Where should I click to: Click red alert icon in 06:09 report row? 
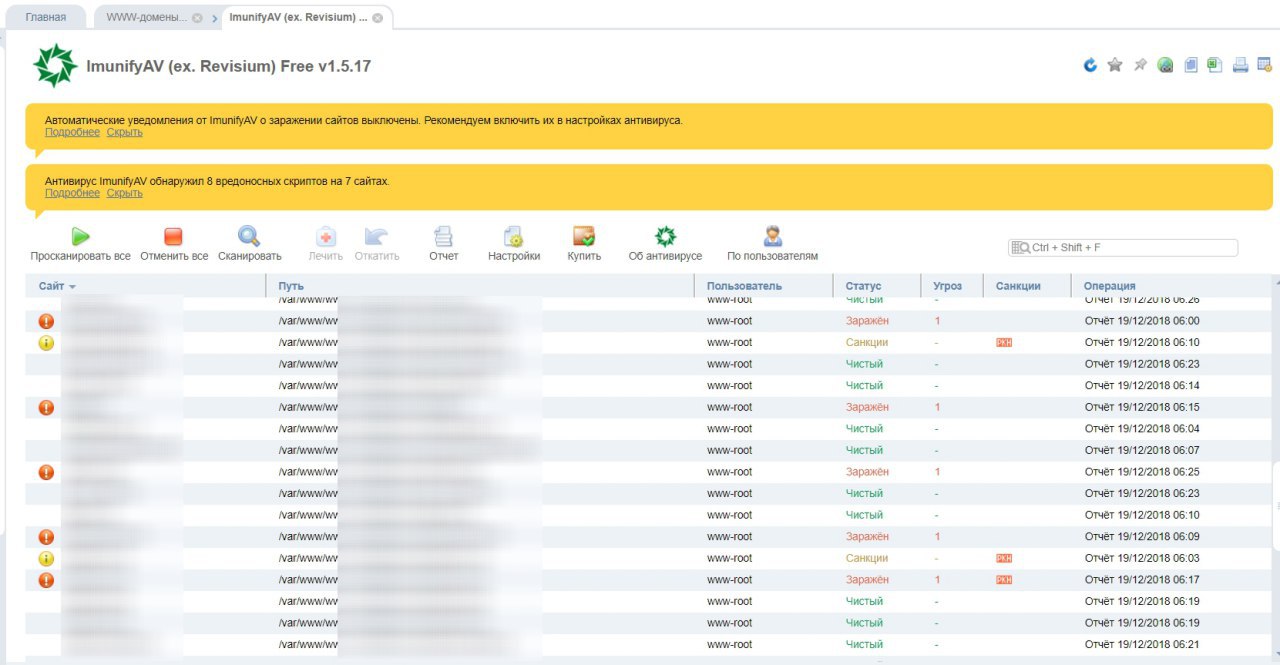pyautogui.click(x=46, y=537)
